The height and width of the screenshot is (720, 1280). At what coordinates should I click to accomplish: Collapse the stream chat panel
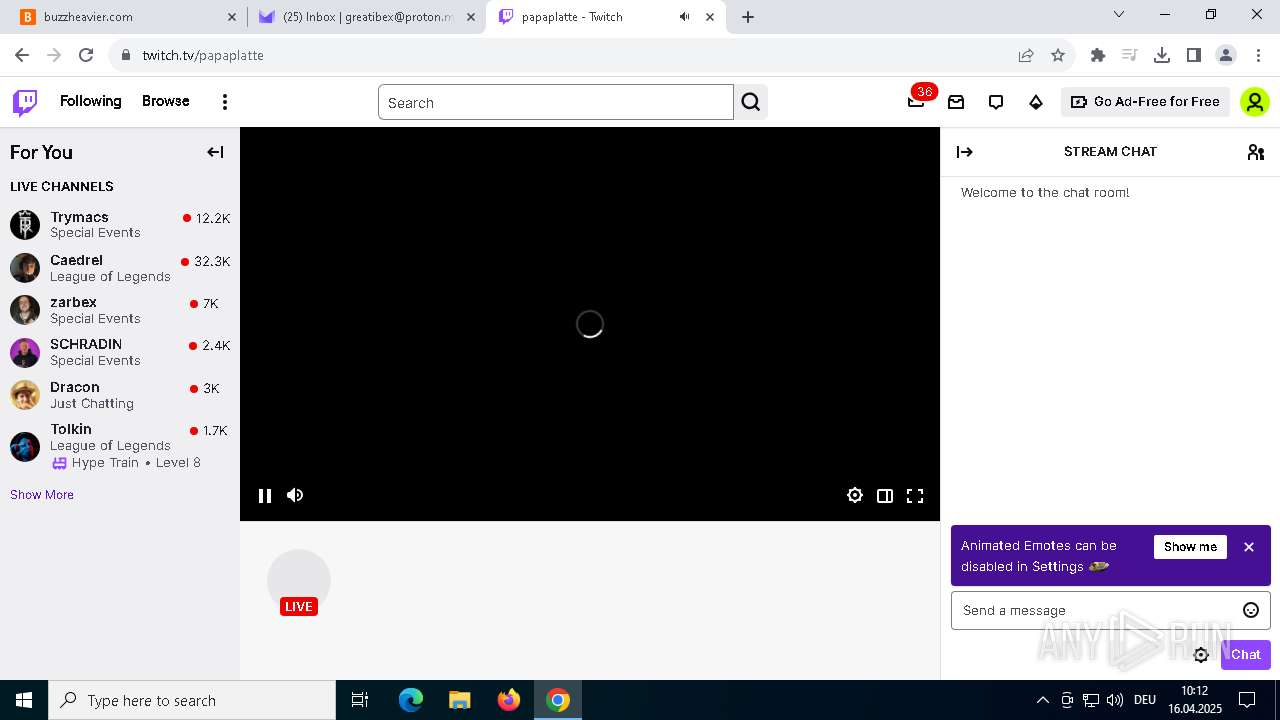965,152
